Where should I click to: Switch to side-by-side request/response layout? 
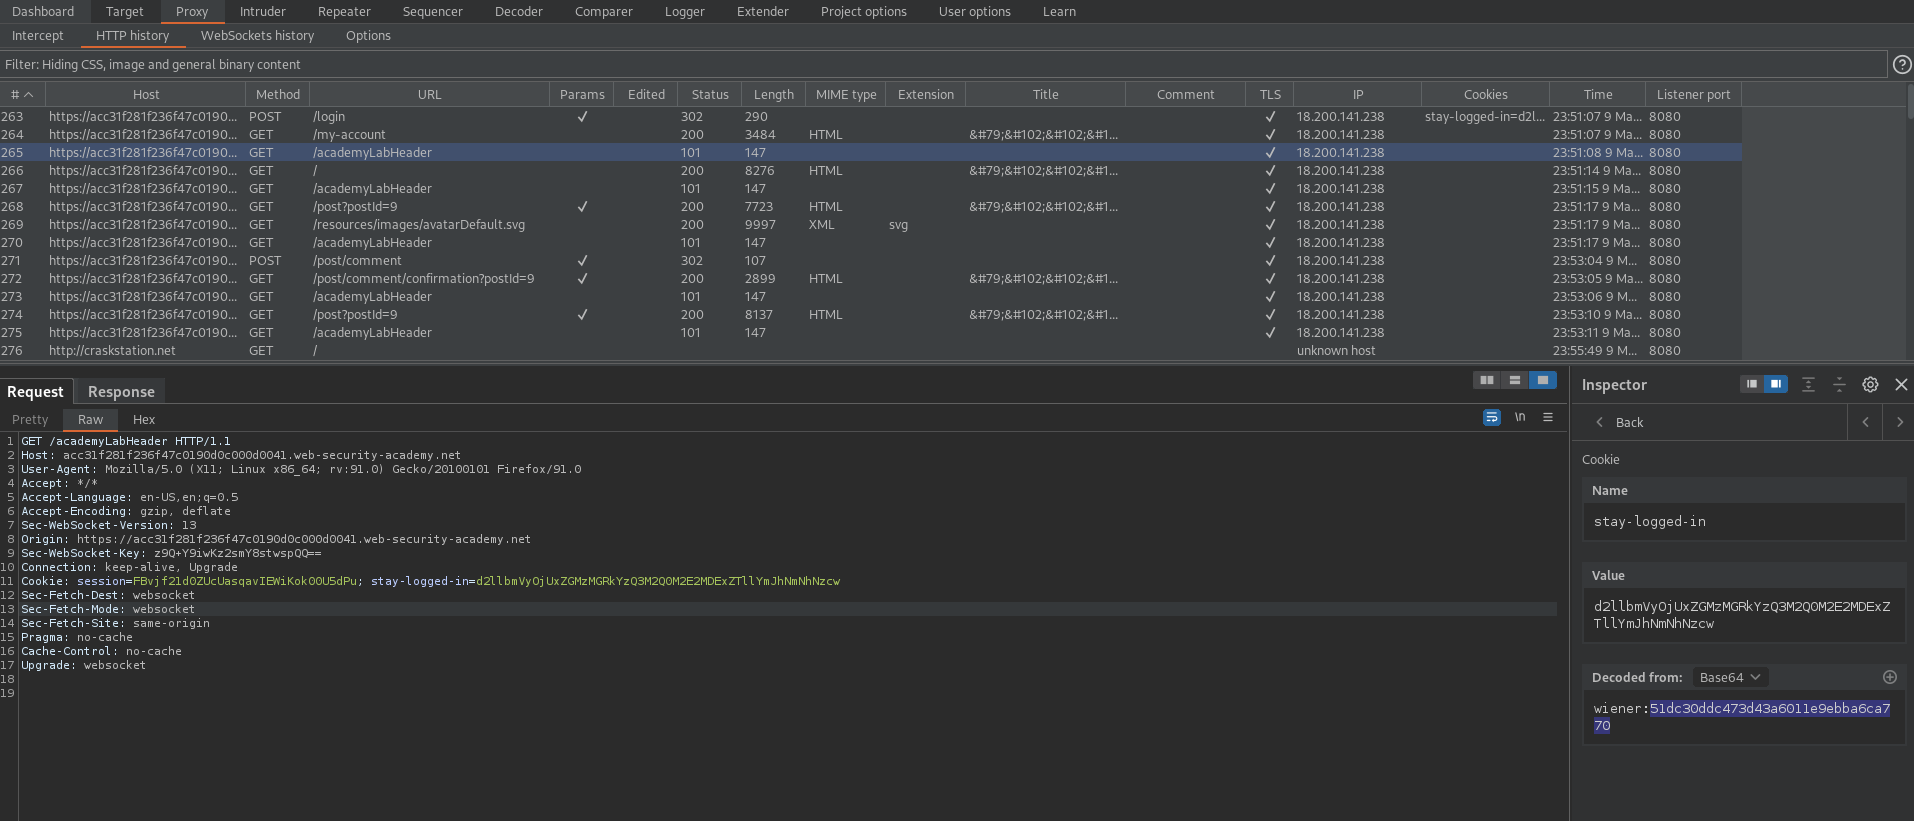pos(1487,380)
